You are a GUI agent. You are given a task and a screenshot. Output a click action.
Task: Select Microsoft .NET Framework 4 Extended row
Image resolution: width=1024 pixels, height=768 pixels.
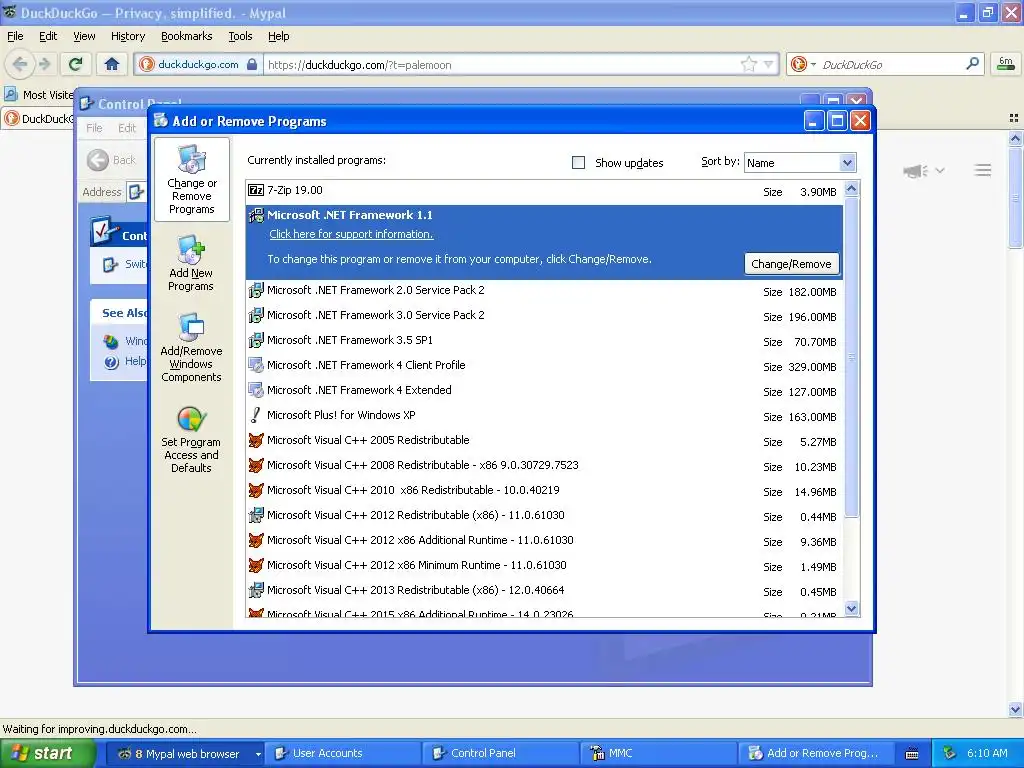click(544, 391)
